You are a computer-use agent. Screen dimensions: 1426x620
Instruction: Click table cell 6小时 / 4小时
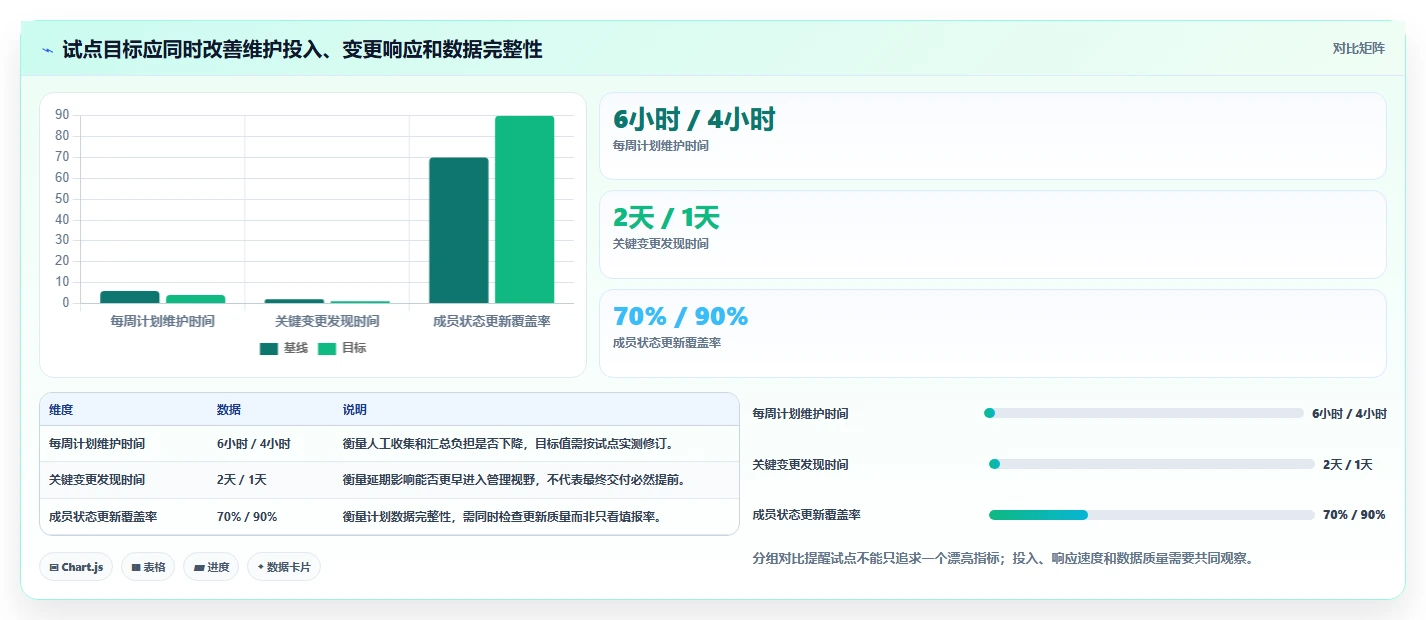[x=254, y=444]
